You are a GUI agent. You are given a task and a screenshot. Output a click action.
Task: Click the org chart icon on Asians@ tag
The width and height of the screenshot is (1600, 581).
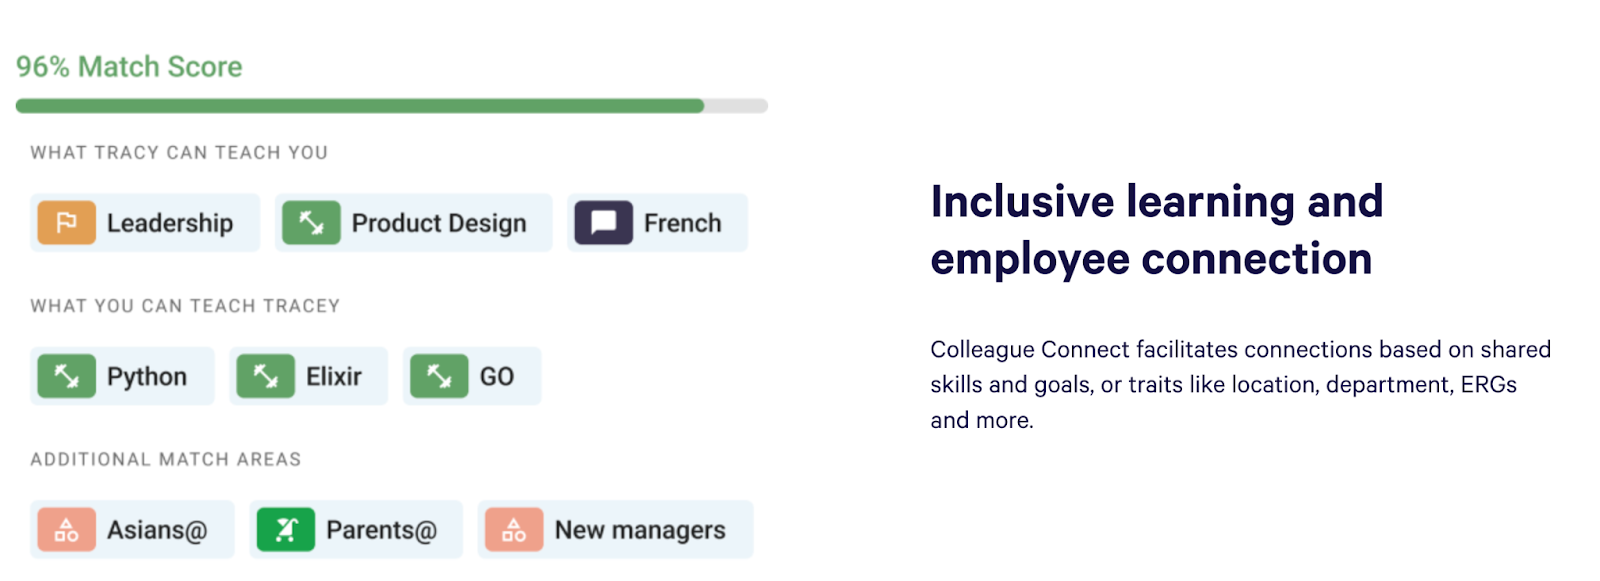tap(66, 529)
